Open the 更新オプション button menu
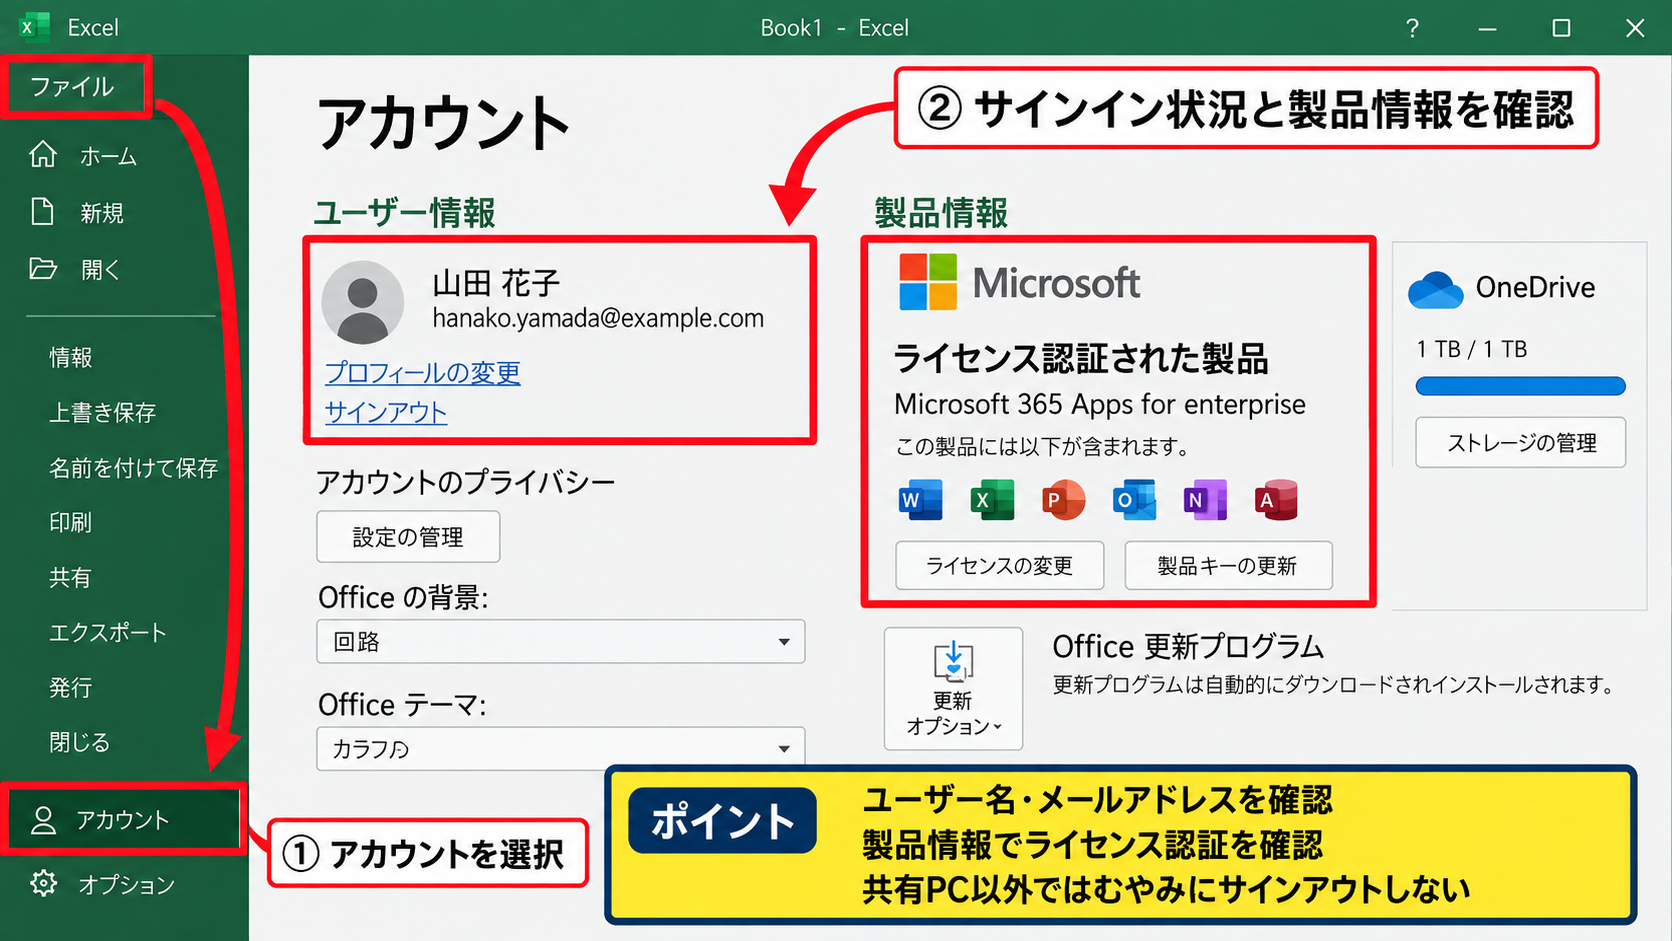1672x941 pixels. tap(953, 689)
